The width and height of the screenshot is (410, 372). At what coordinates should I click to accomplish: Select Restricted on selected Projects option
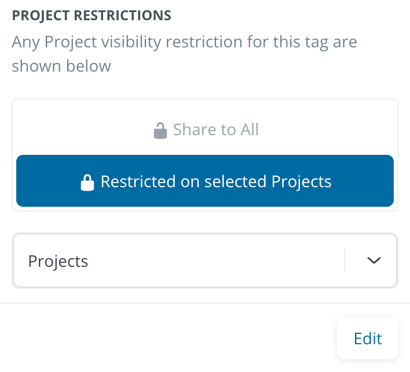[205, 181]
